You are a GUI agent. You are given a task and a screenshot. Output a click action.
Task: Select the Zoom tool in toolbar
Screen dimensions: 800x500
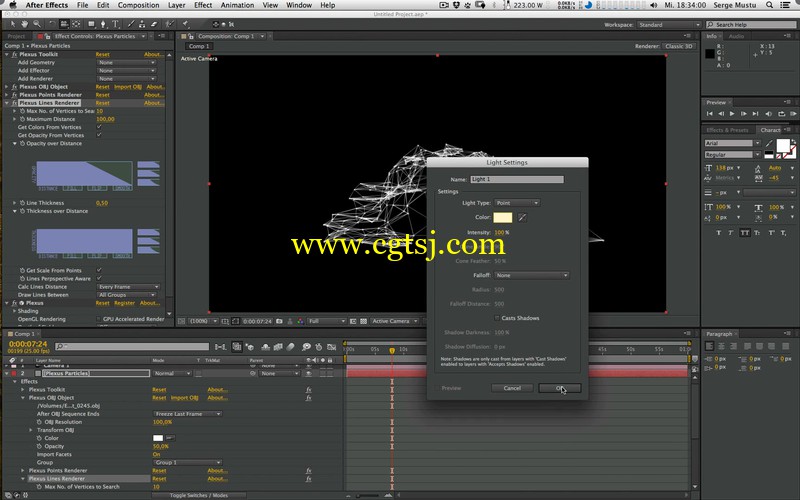click(x=36, y=24)
